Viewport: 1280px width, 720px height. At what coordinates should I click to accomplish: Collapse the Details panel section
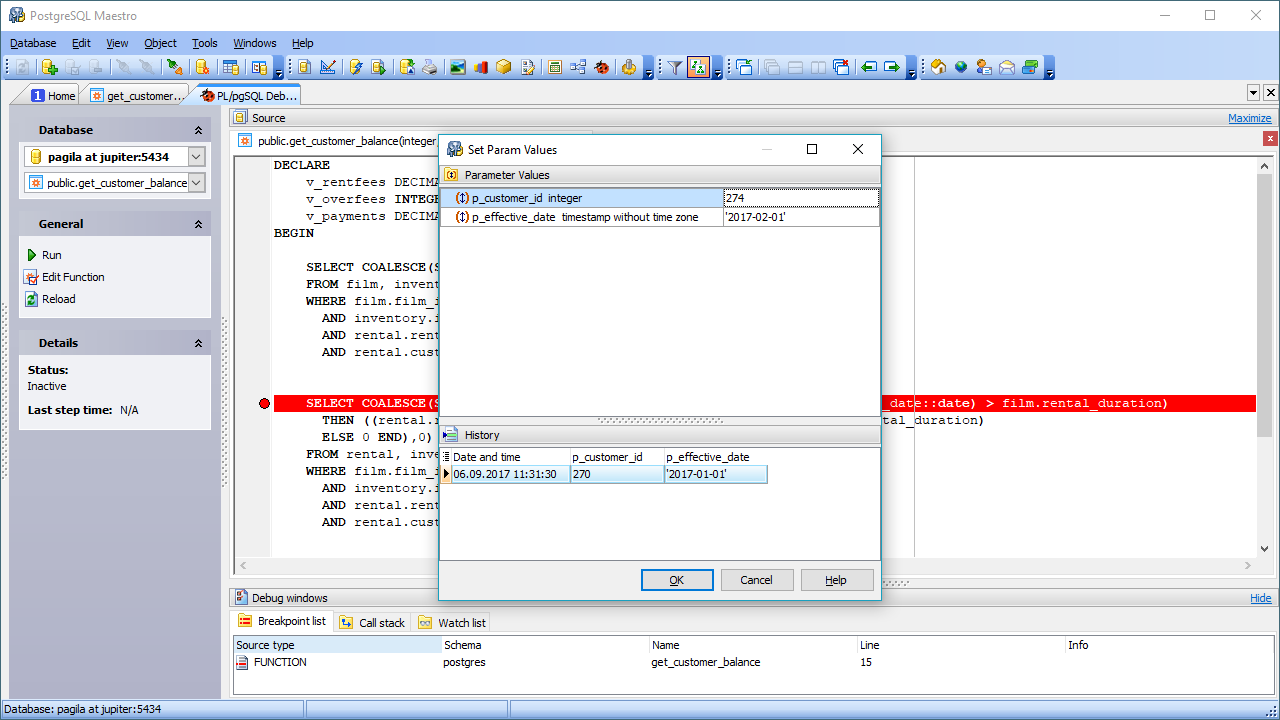pos(198,343)
